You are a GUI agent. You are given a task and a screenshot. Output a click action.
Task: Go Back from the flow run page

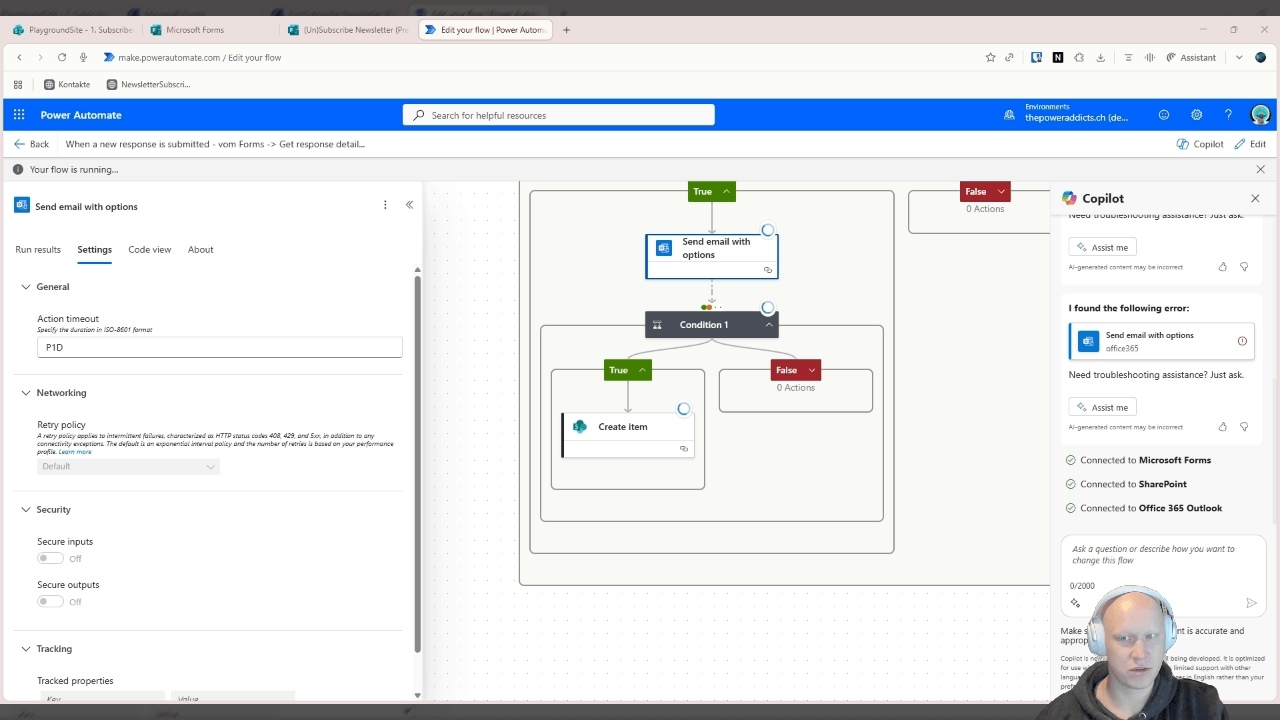click(31, 144)
